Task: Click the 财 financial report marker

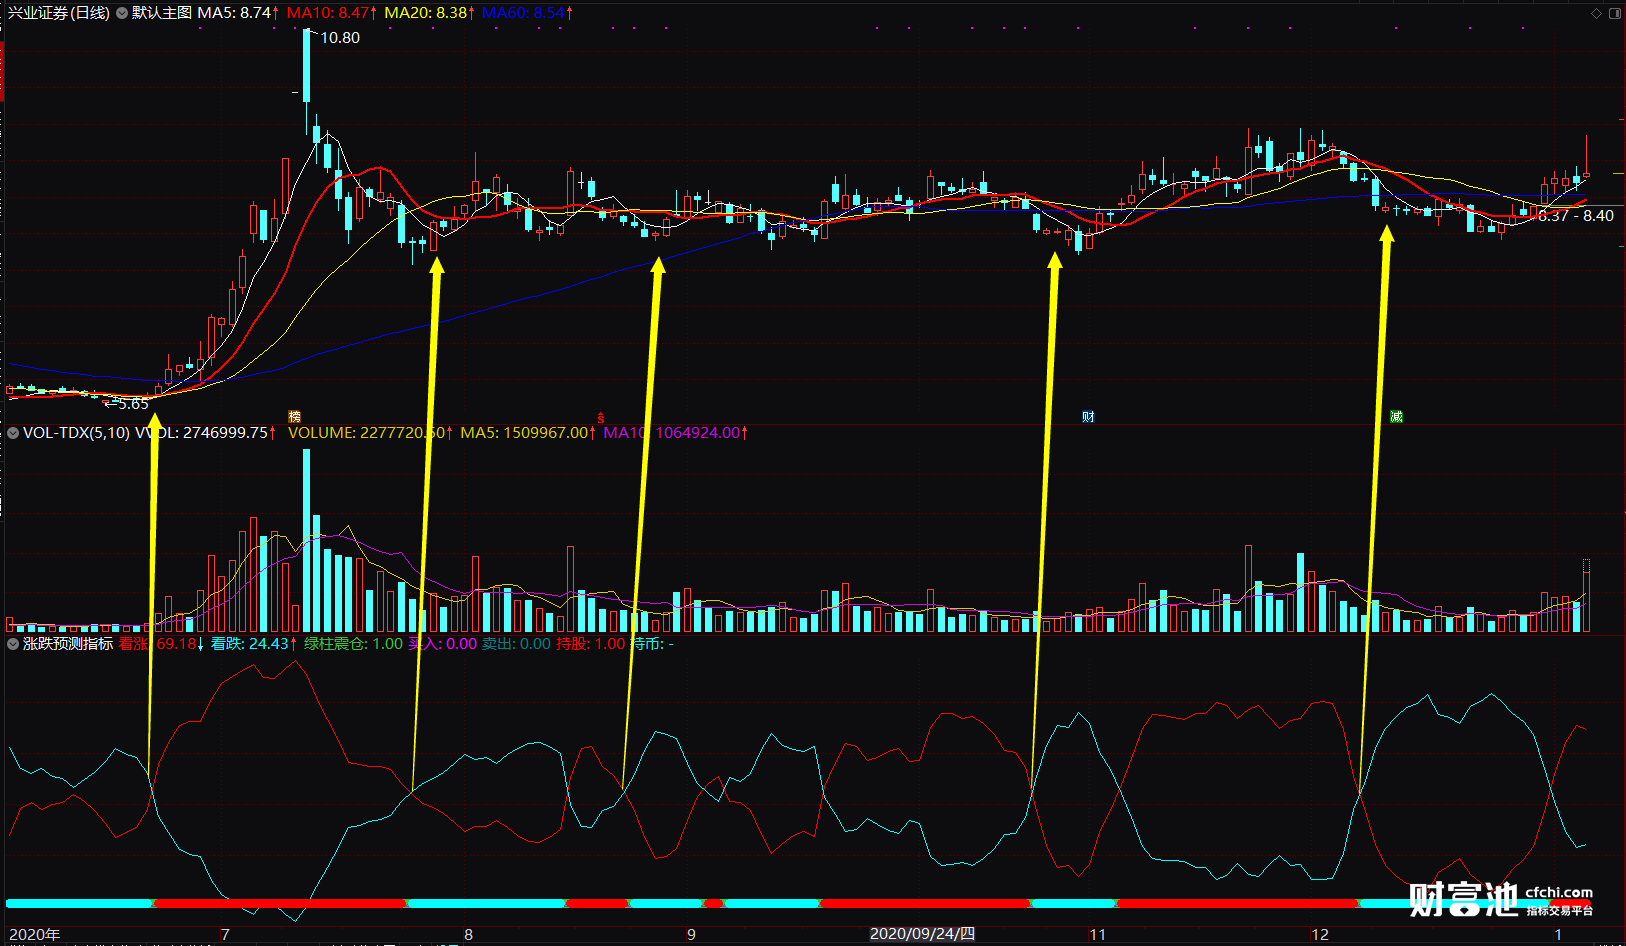Action: [1088, 417]
